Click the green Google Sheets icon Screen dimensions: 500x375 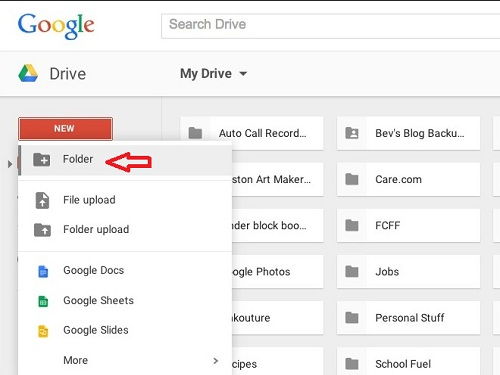[x=43, y=301]
